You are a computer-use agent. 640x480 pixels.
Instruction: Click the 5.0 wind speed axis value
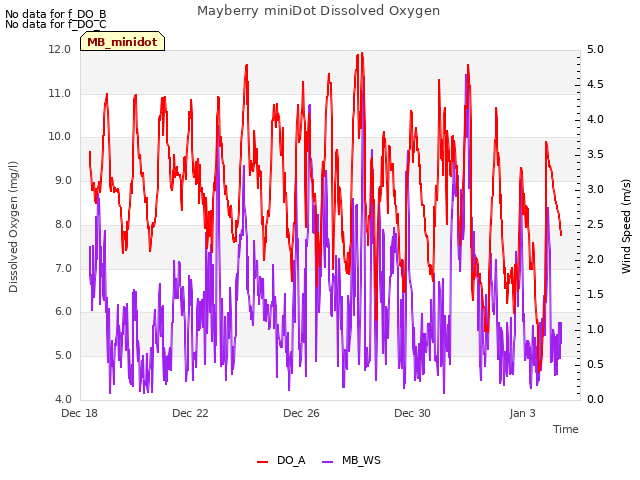595,49
